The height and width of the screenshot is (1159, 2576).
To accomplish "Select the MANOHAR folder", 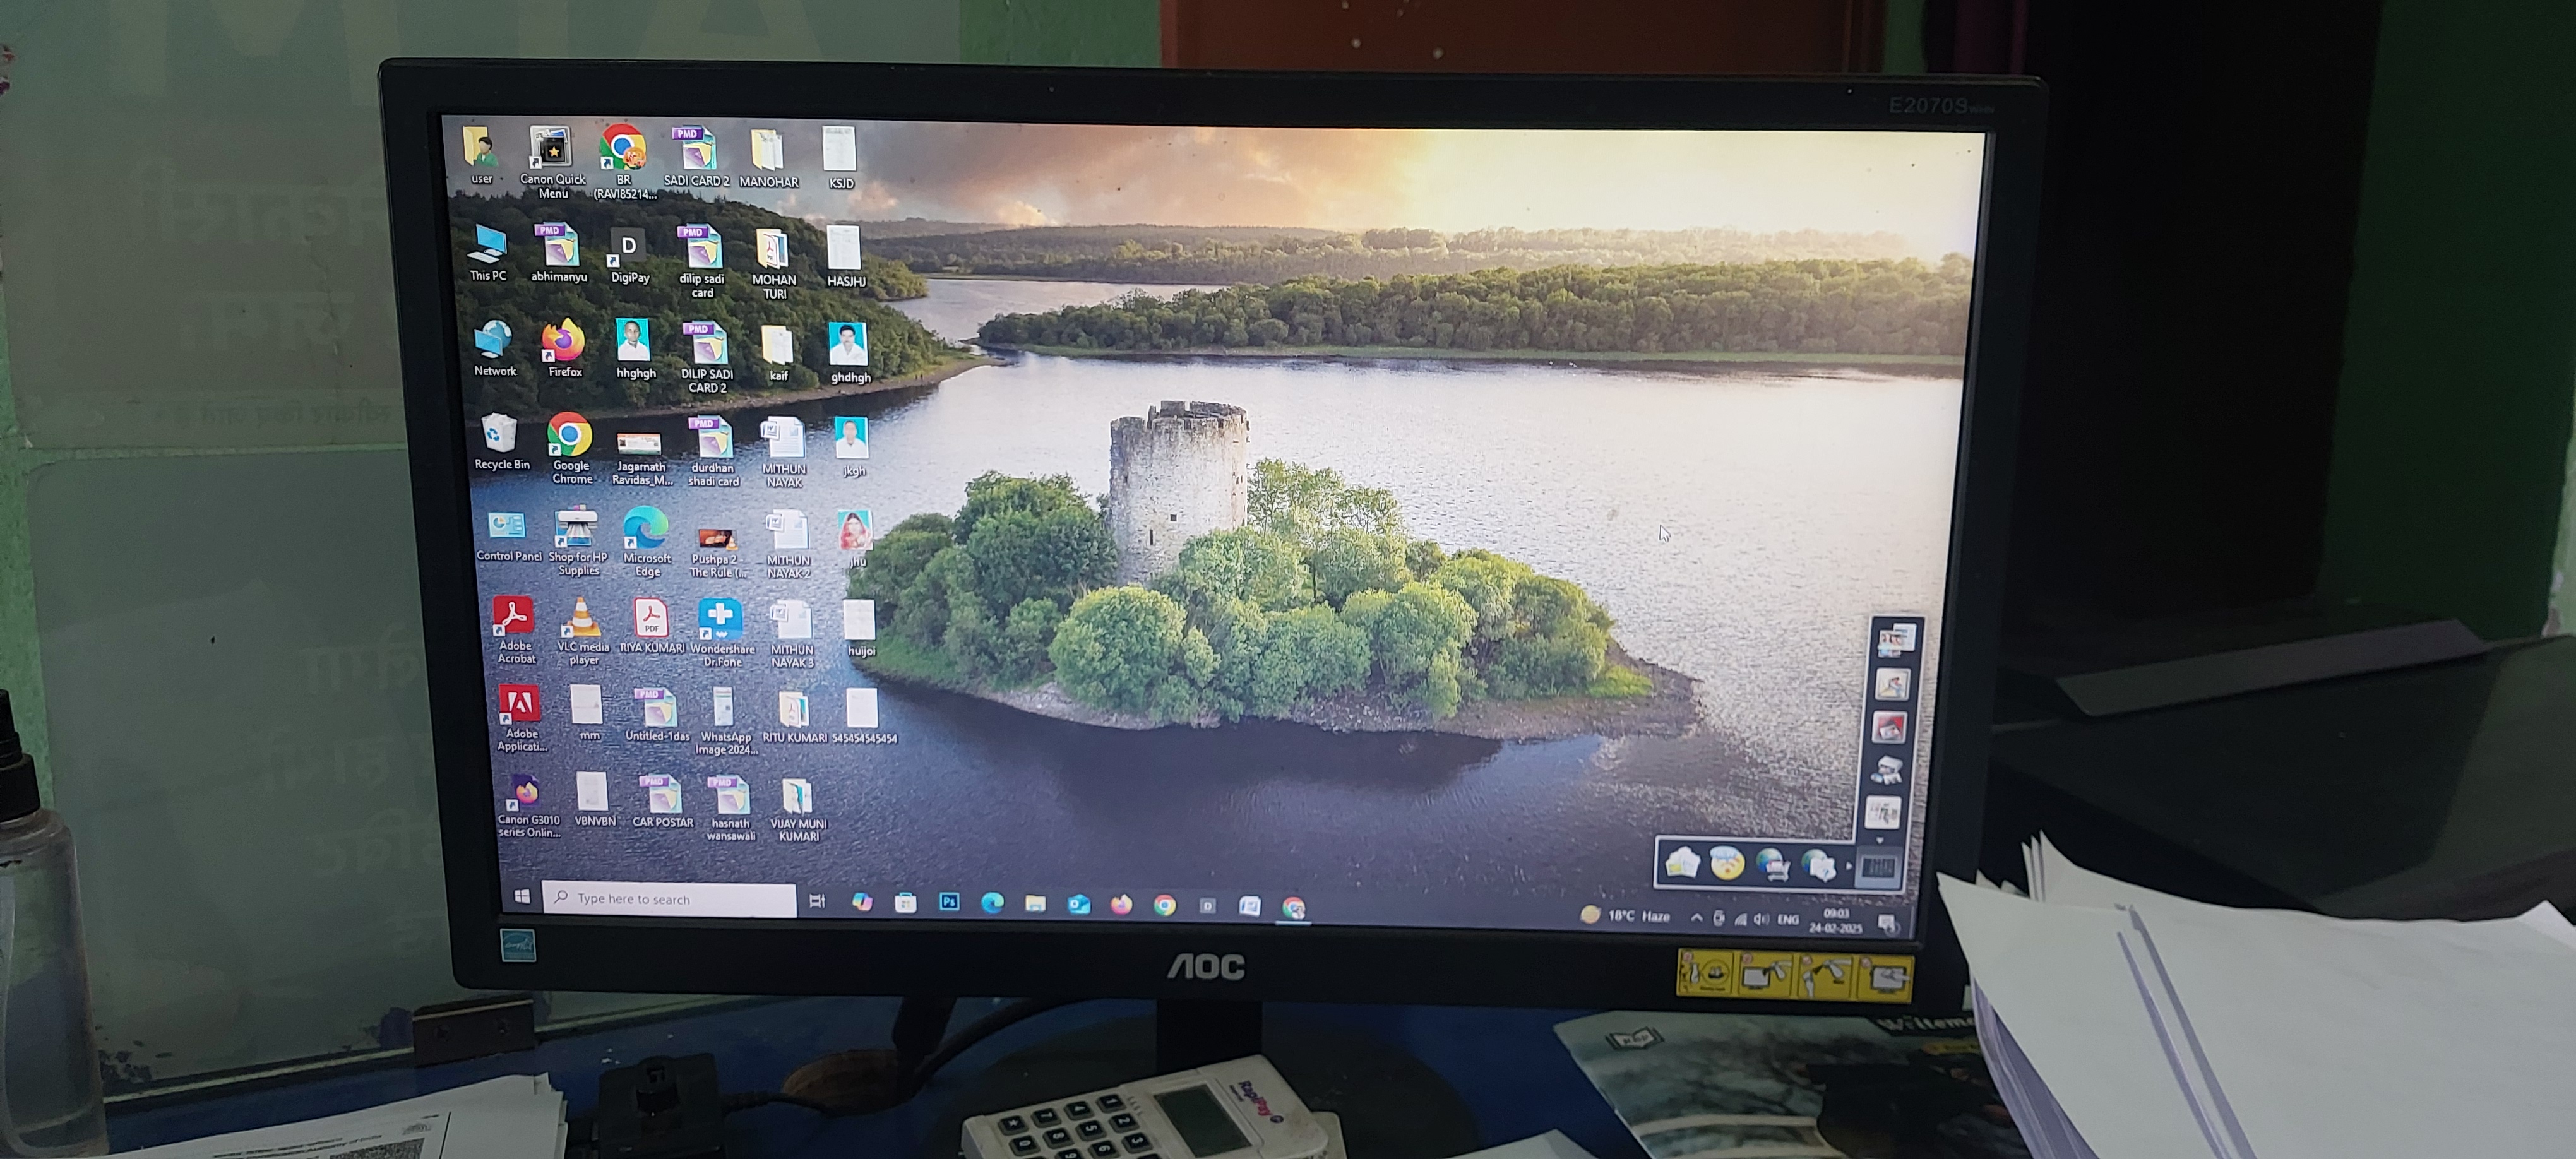I will 768,159.
